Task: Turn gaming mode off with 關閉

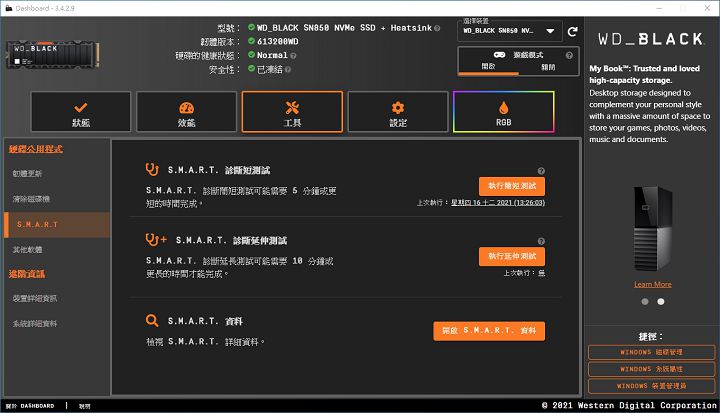Action: [547, 66]
